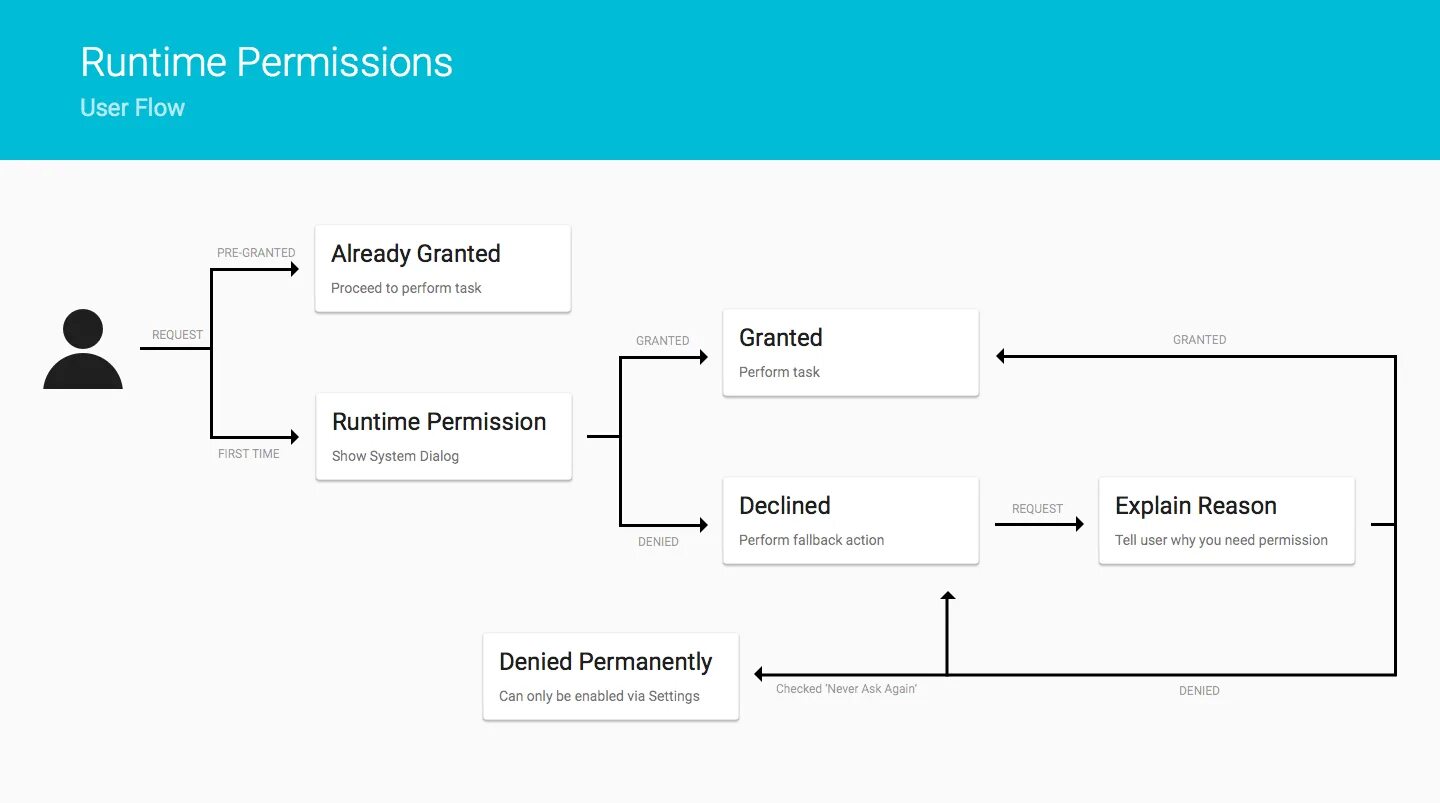Image resolution: width=1440 pixels, height=803 pixels.
Task: Click the REQUEST label beside user icon
Action: pos(177,335)
